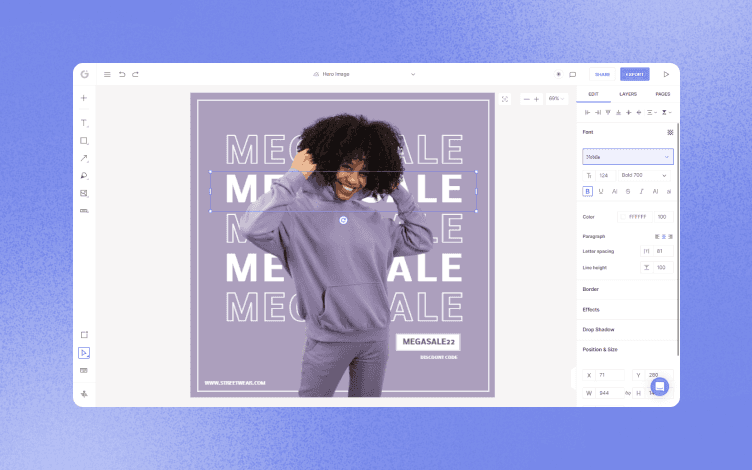Align selection to left edge
Image resolution: width=752 pixels, height=470 pixels.
(587, 112)
